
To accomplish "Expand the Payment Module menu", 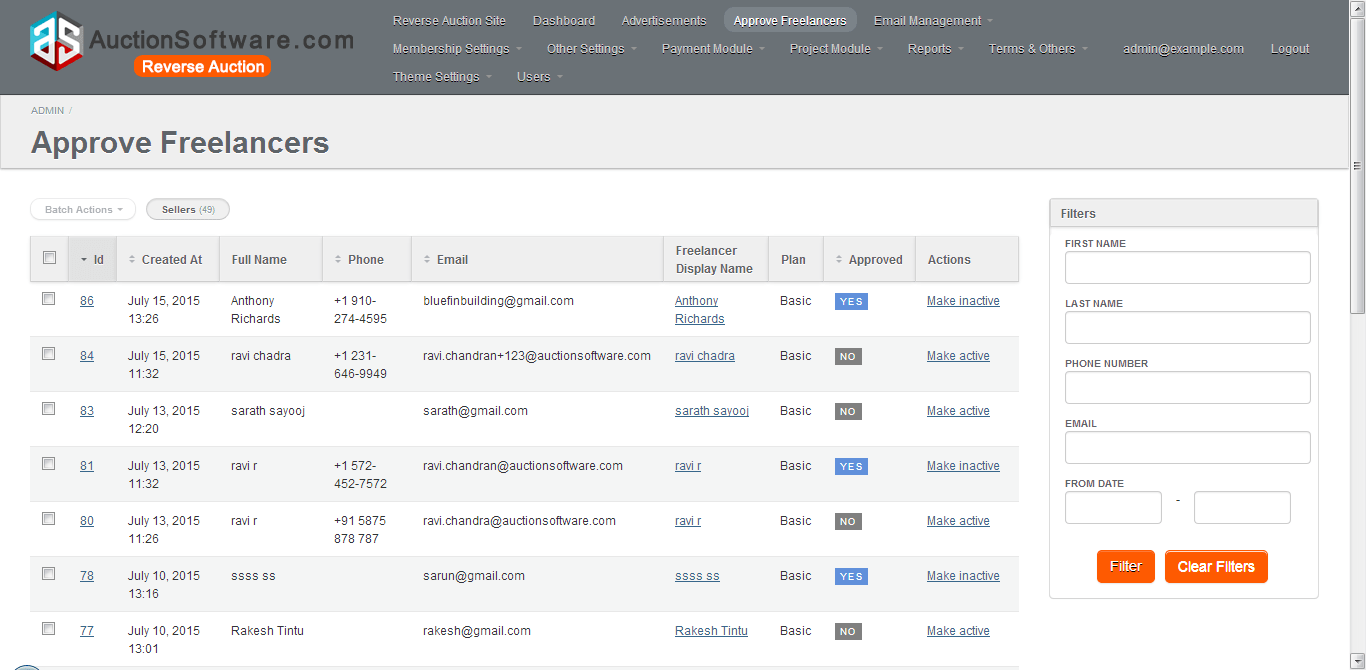I will (713, 48).
